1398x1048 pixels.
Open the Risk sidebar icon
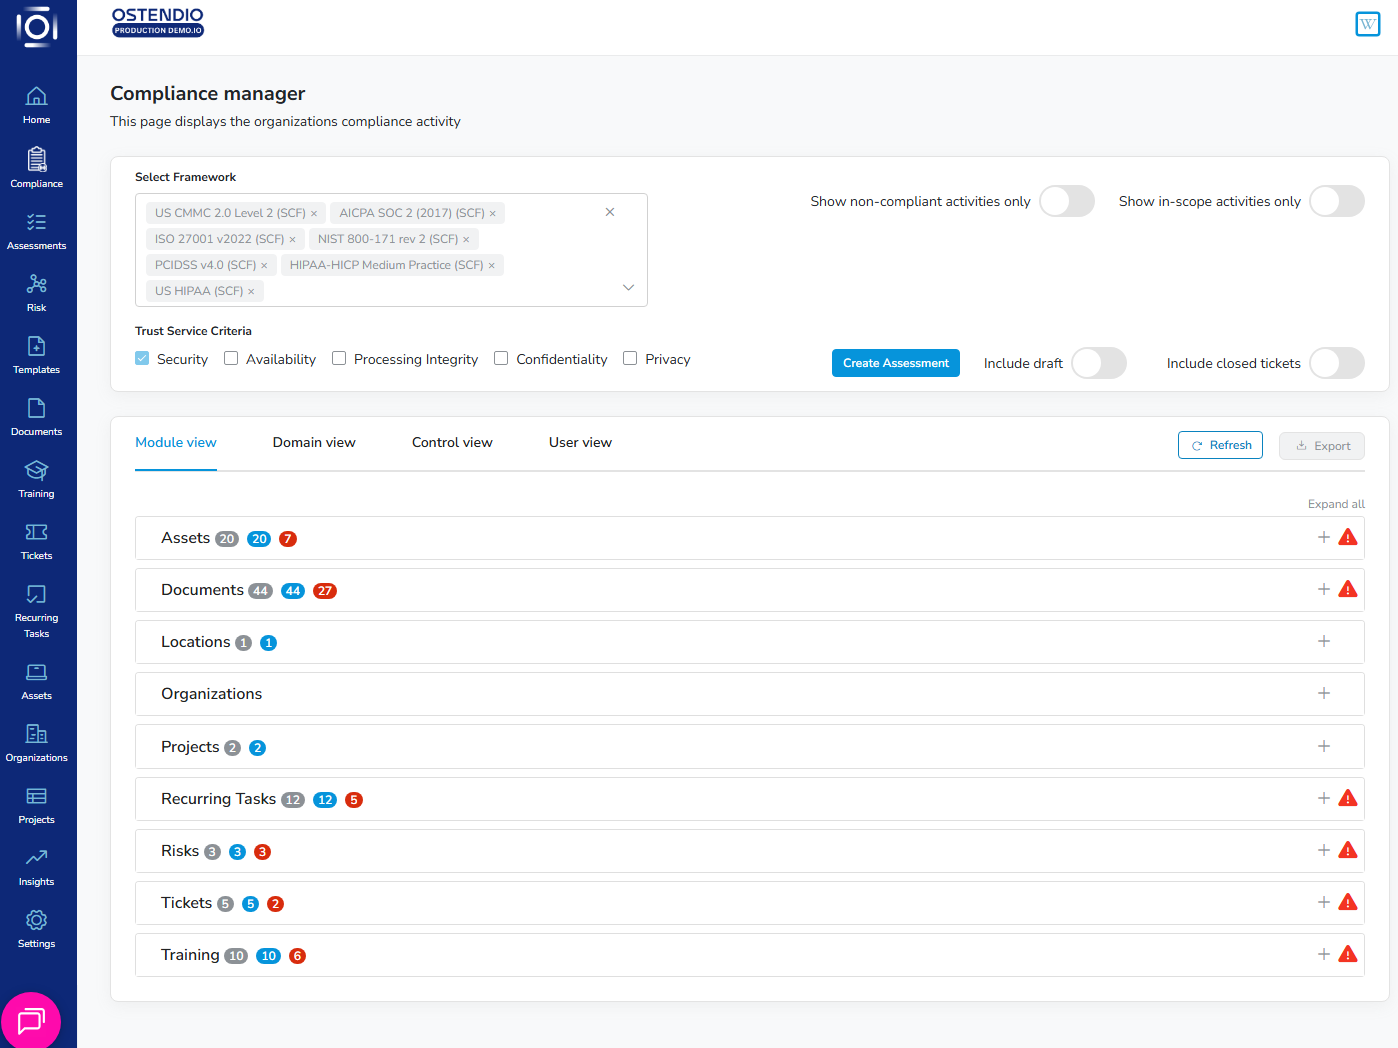click(36, 285)
